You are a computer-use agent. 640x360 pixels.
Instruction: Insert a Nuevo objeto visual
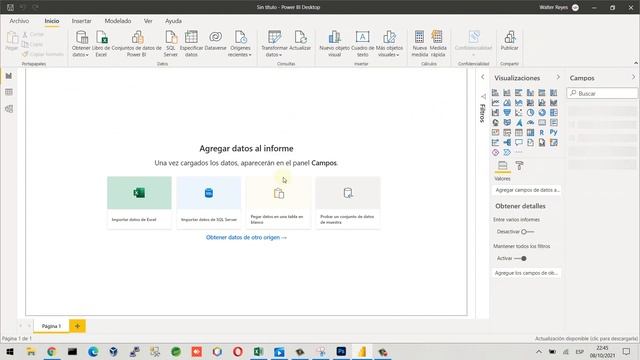pyautogui.click(x=335, y=44)
